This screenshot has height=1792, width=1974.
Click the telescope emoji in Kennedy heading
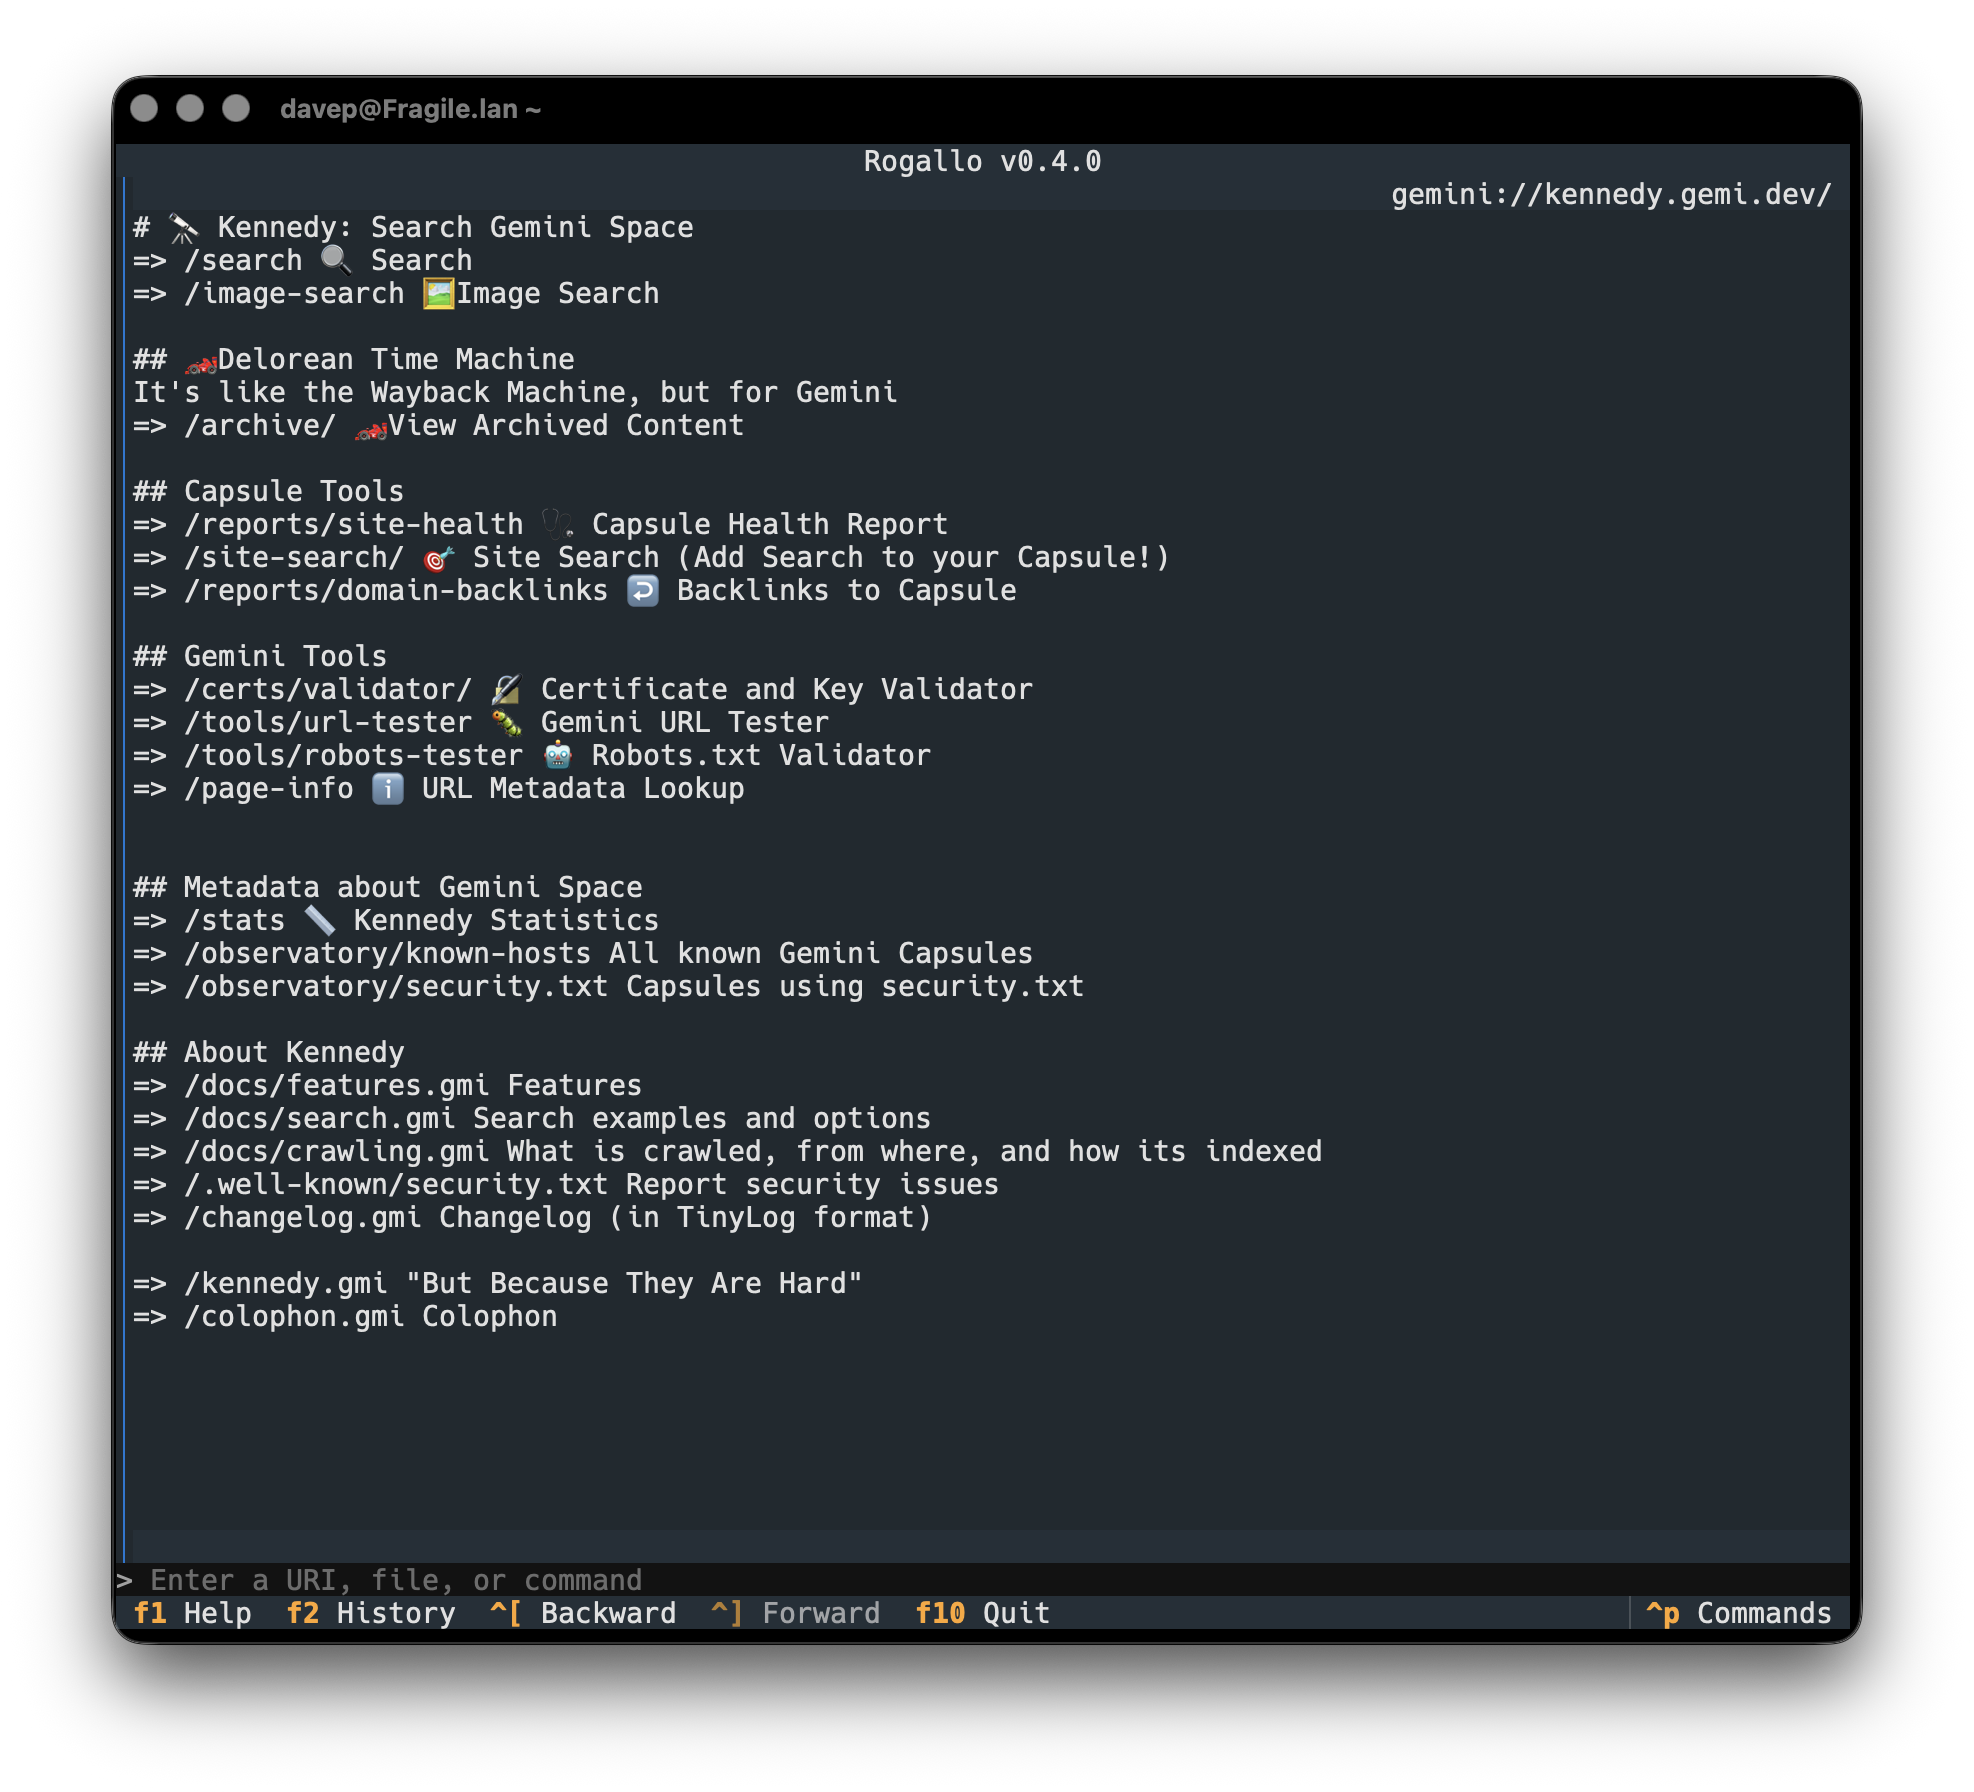[x=183, y=228]
